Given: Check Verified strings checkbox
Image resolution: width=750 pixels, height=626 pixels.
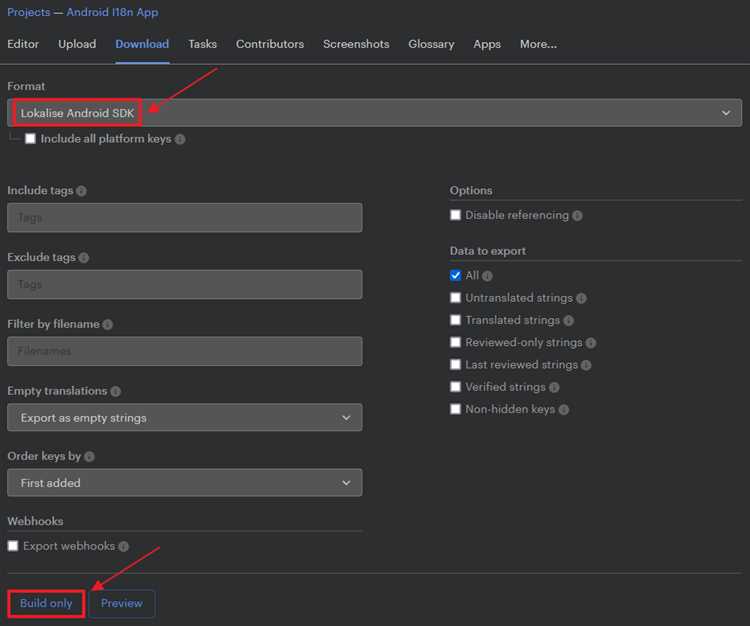Looking at the screenshot, I should [455, 387].
